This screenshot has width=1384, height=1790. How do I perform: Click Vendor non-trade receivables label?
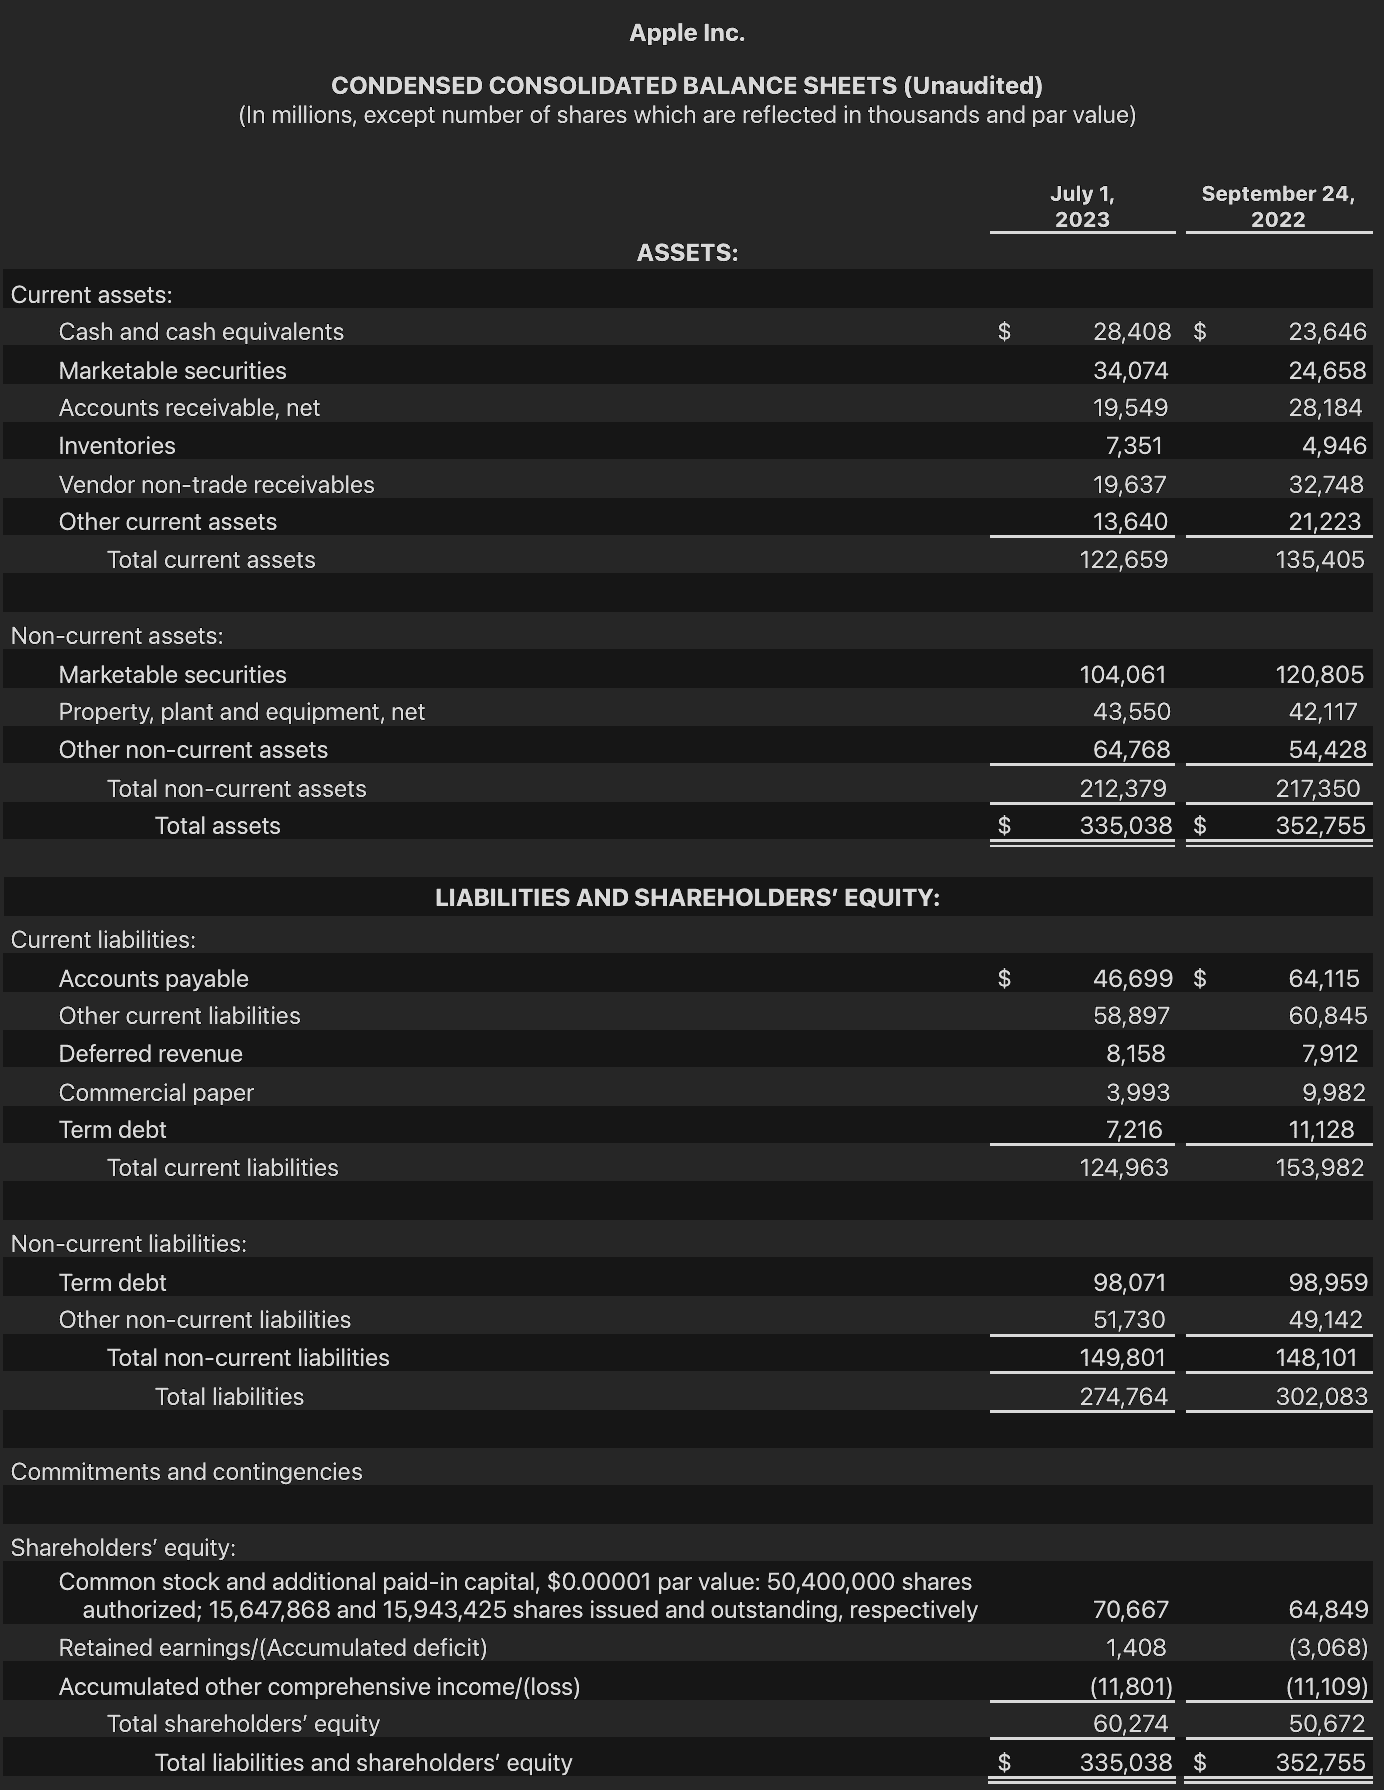(216, 485)
